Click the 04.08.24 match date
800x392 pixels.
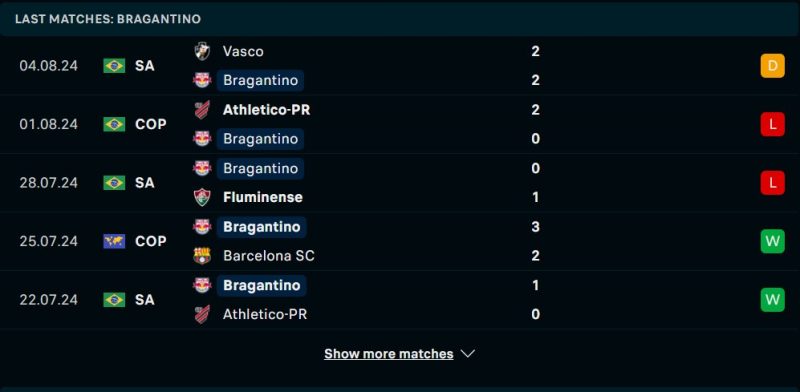click(x=48, y=66)
